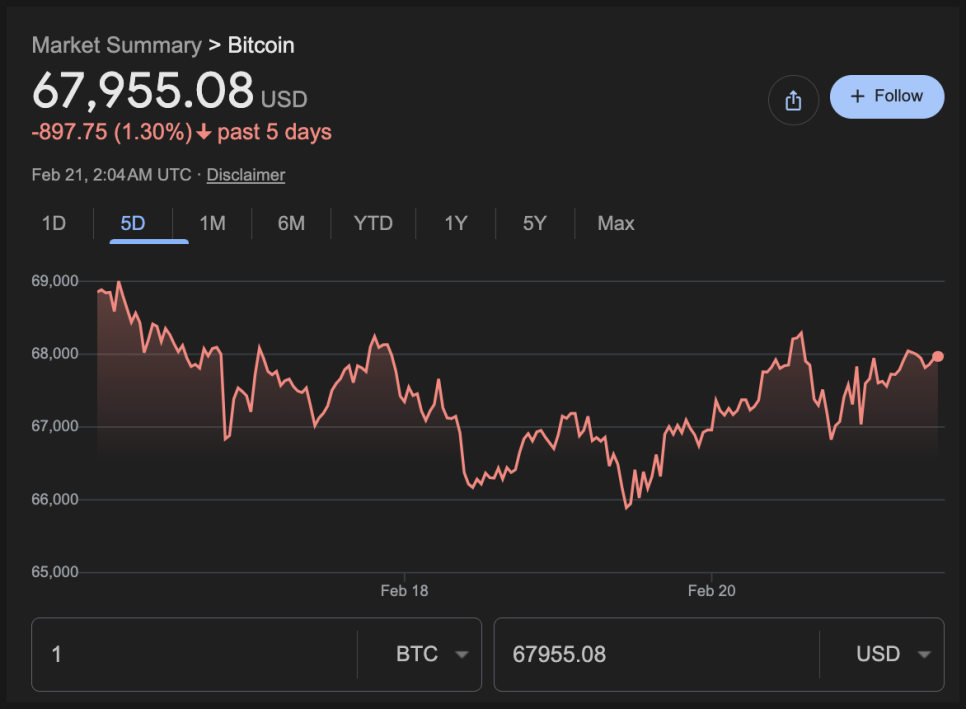View the 1Y price history

point(456,224)
